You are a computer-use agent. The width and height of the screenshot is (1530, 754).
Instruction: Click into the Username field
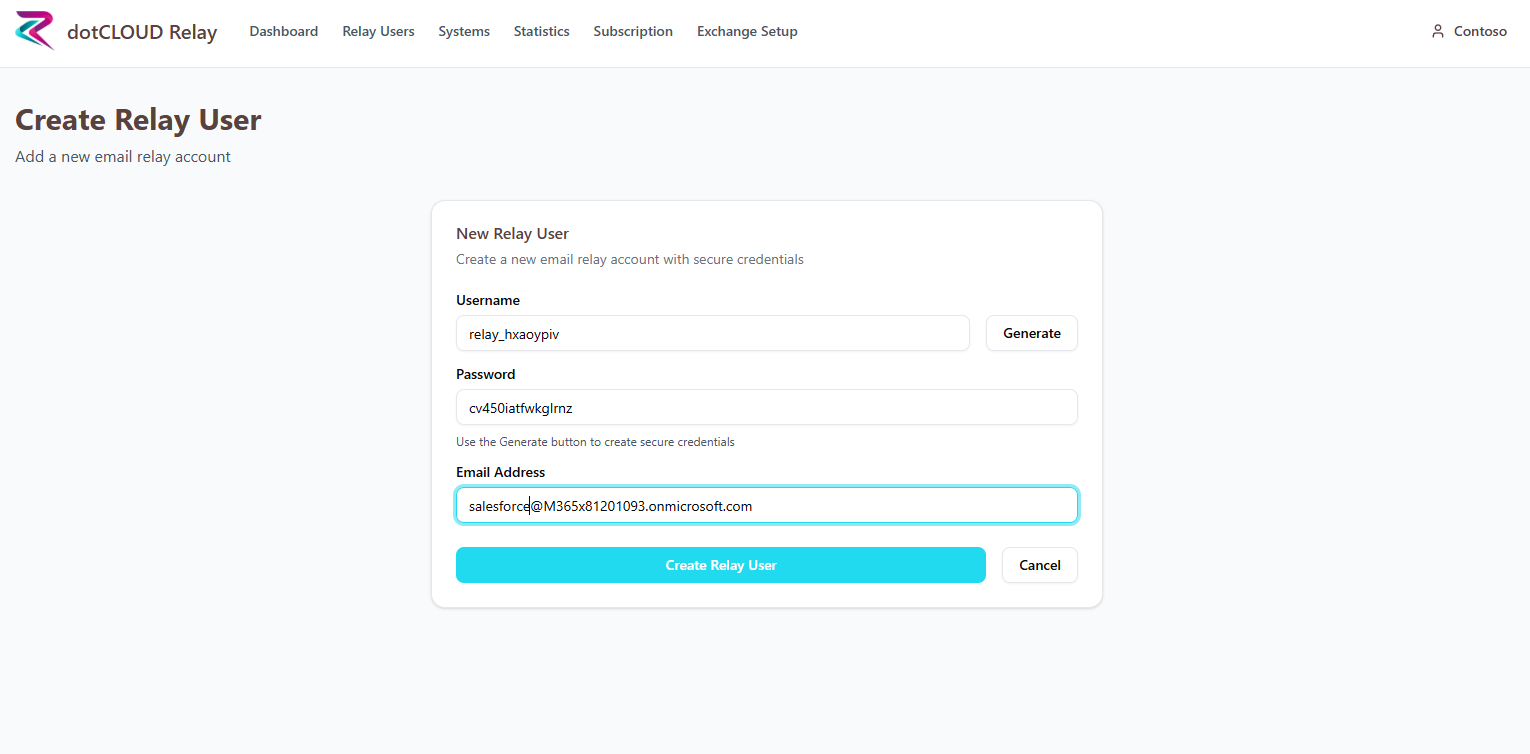click(x=712, y=333)
